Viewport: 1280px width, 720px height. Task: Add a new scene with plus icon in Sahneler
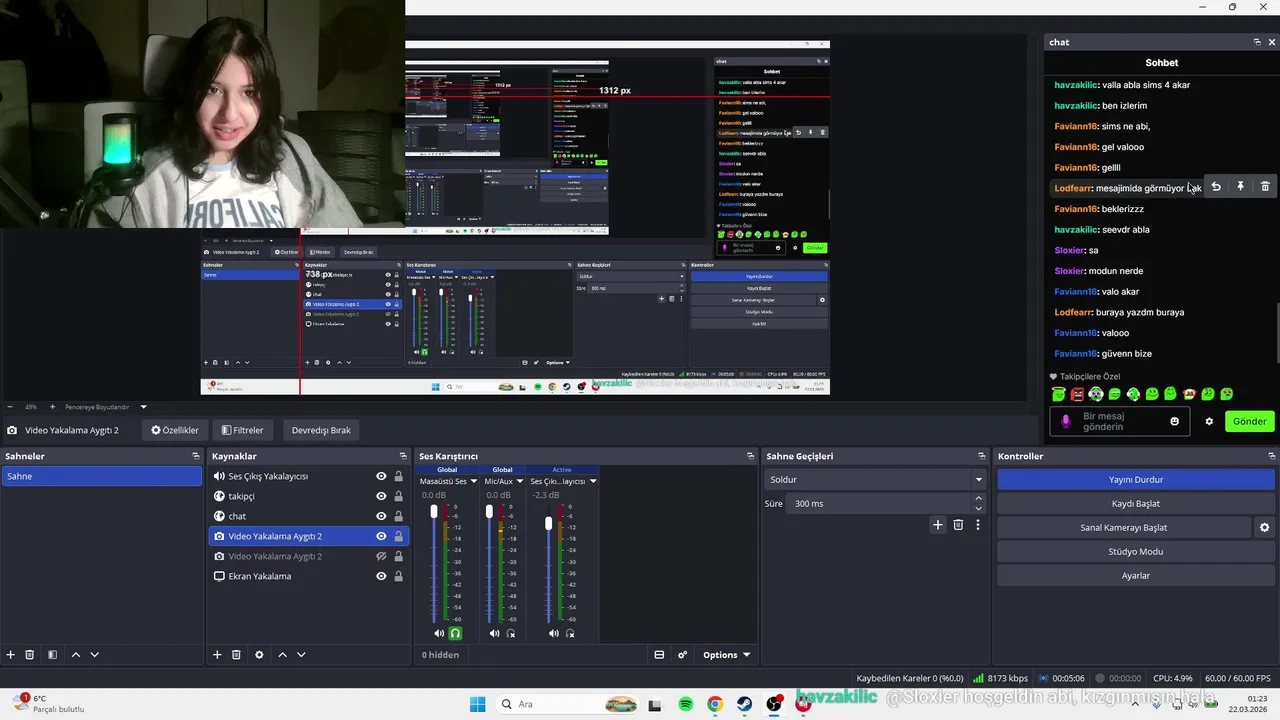pyautogui.click(x=11, y=655)
